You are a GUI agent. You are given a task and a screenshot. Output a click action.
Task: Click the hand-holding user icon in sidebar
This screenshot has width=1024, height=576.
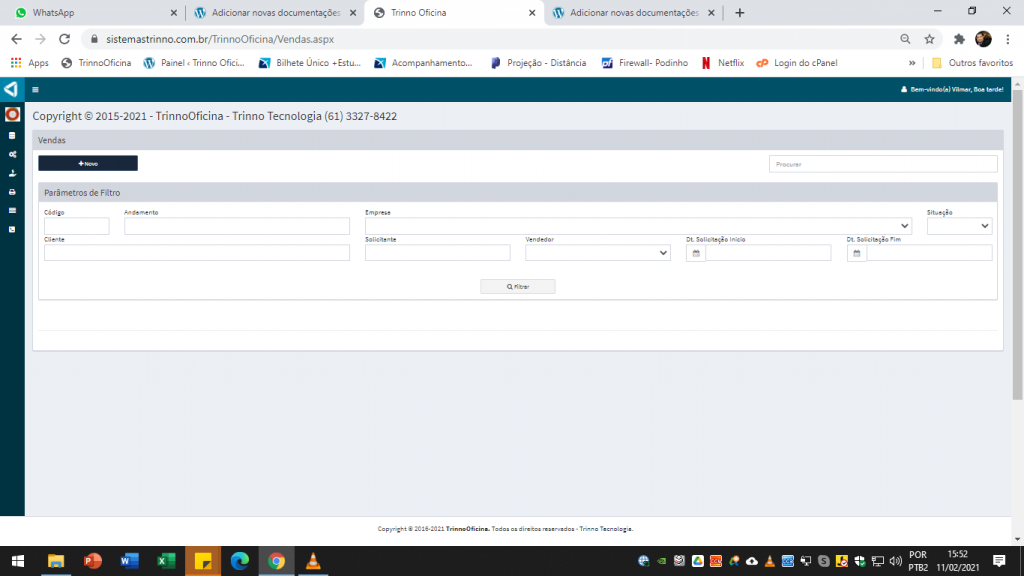[x=12, y=172]
